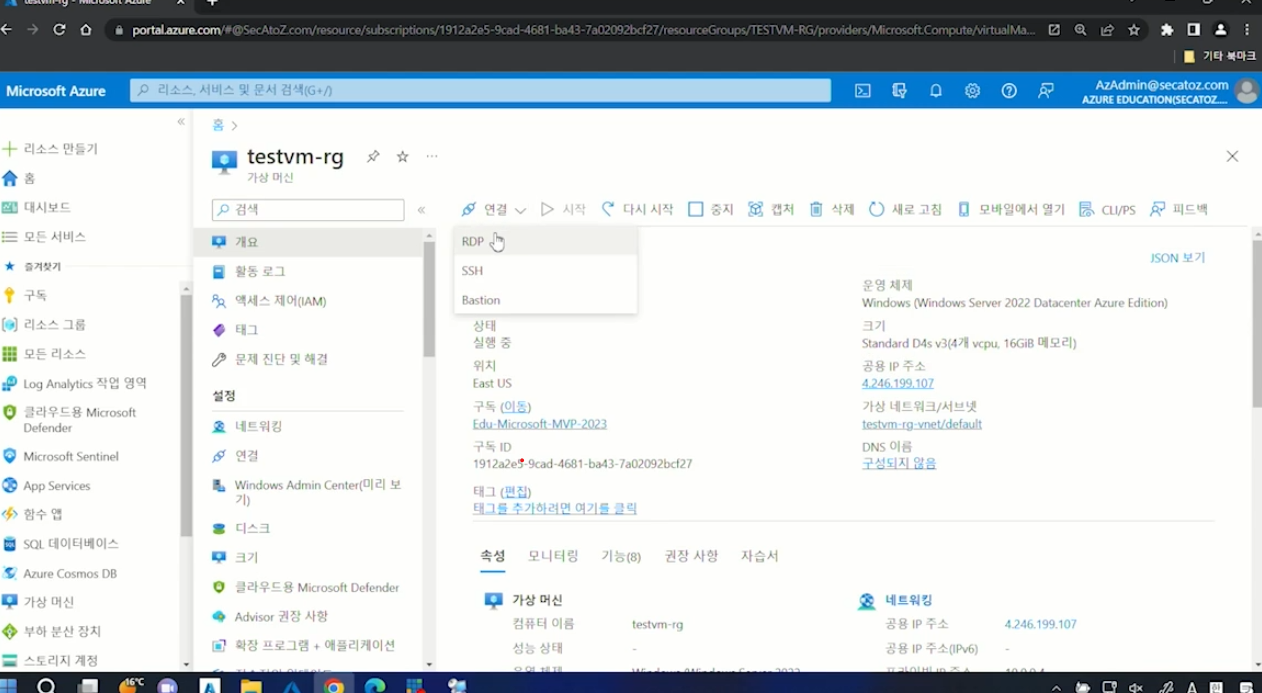Mark testvm-rg as favorite star
The image size is (1262, 693).
[403, 157]
